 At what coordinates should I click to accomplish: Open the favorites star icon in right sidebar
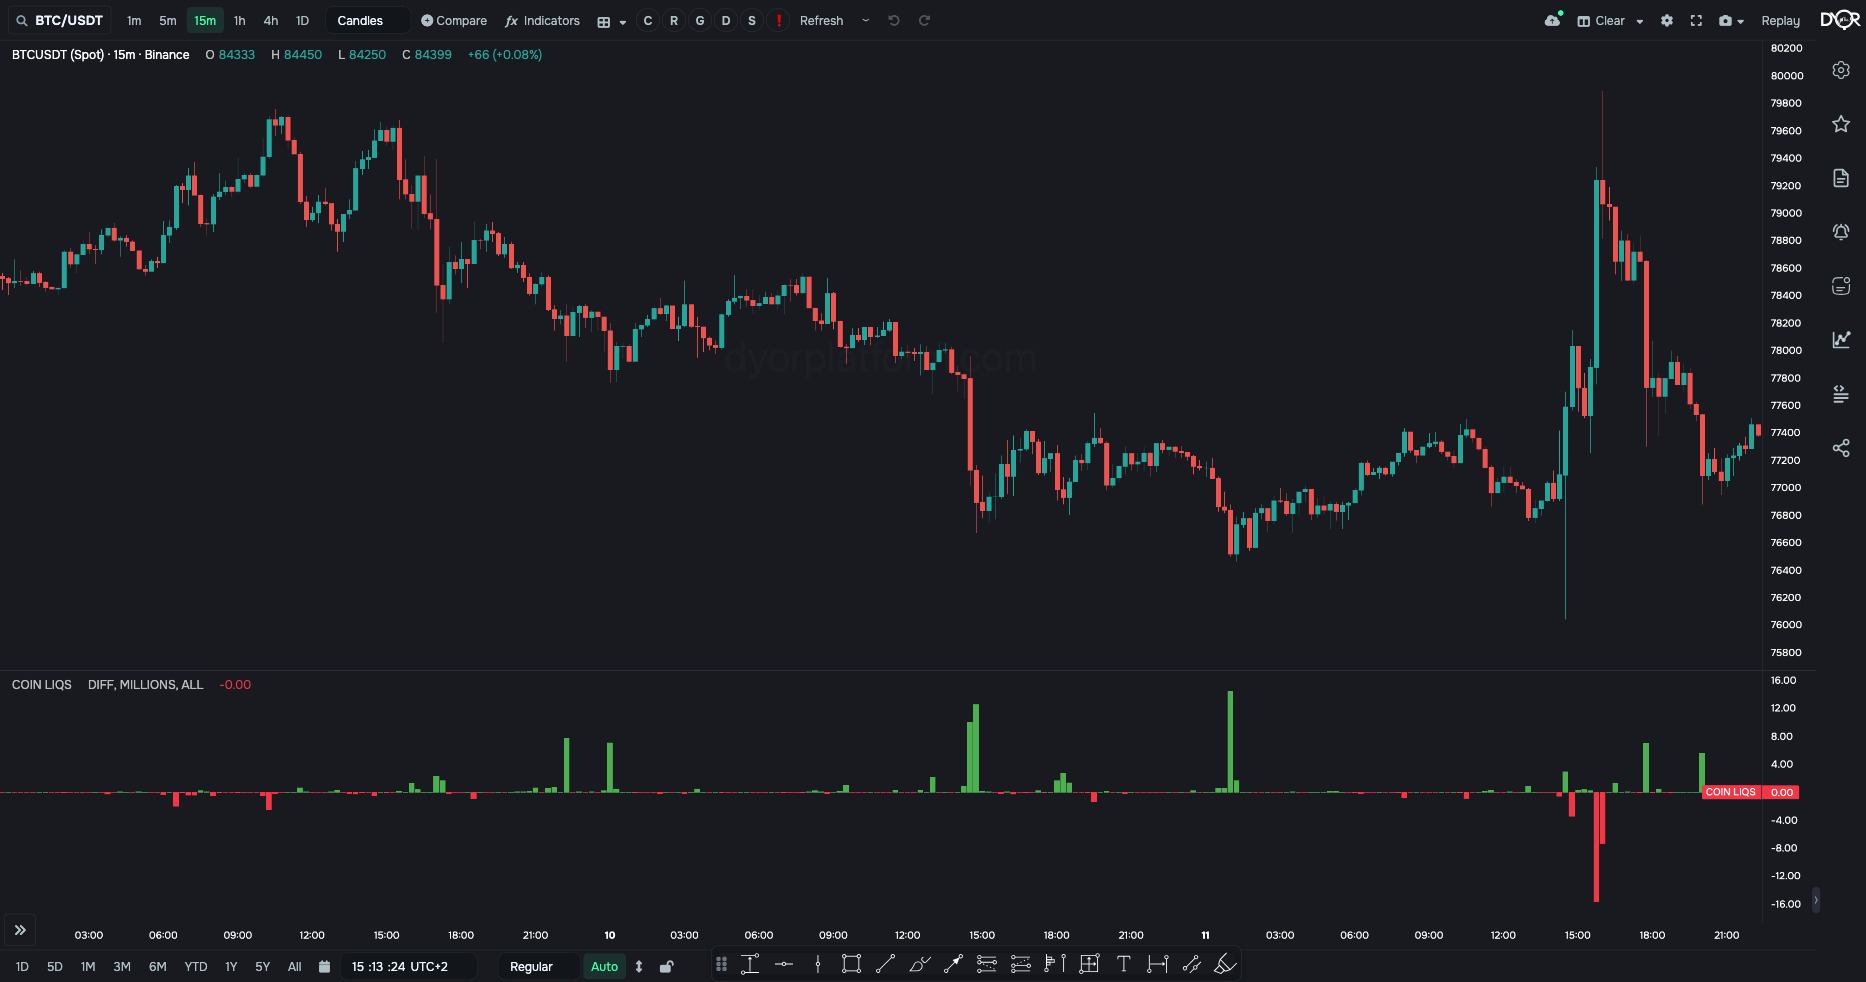(1841, 124)
